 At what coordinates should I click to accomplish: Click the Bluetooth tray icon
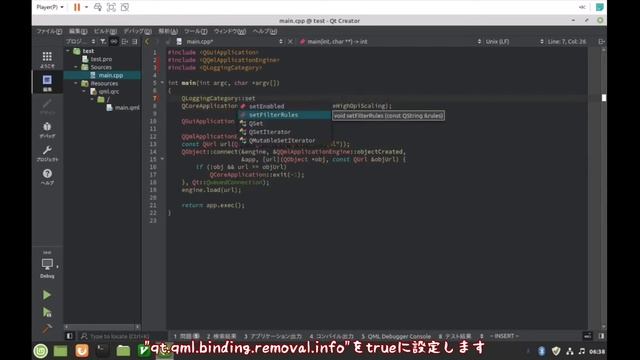(x=542, y=351)
